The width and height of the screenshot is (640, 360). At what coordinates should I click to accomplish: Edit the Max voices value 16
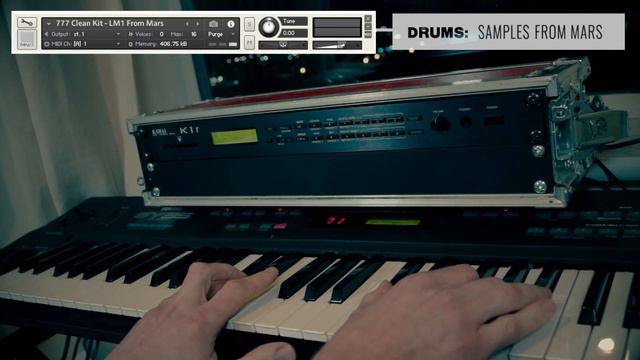pyautogui.click(x=194, y=34)
